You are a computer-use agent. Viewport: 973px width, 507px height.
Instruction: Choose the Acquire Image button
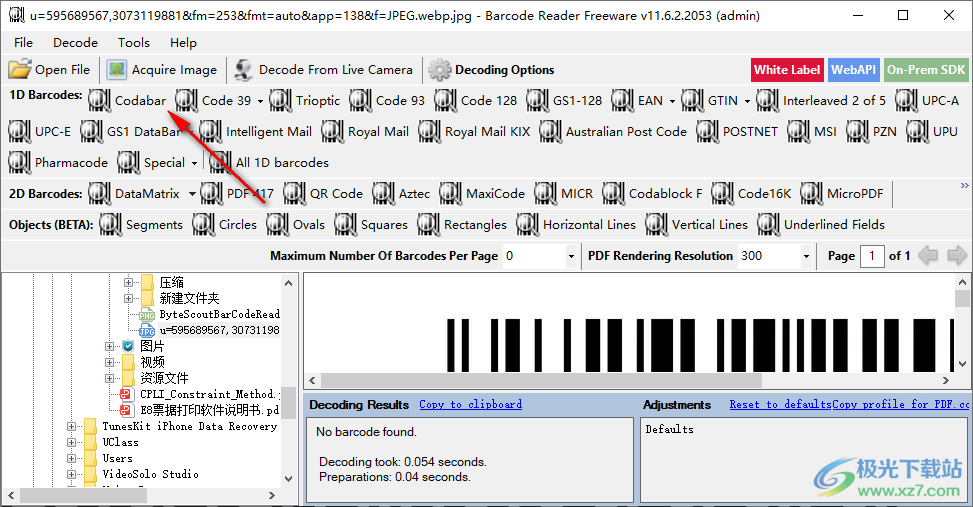162,70
